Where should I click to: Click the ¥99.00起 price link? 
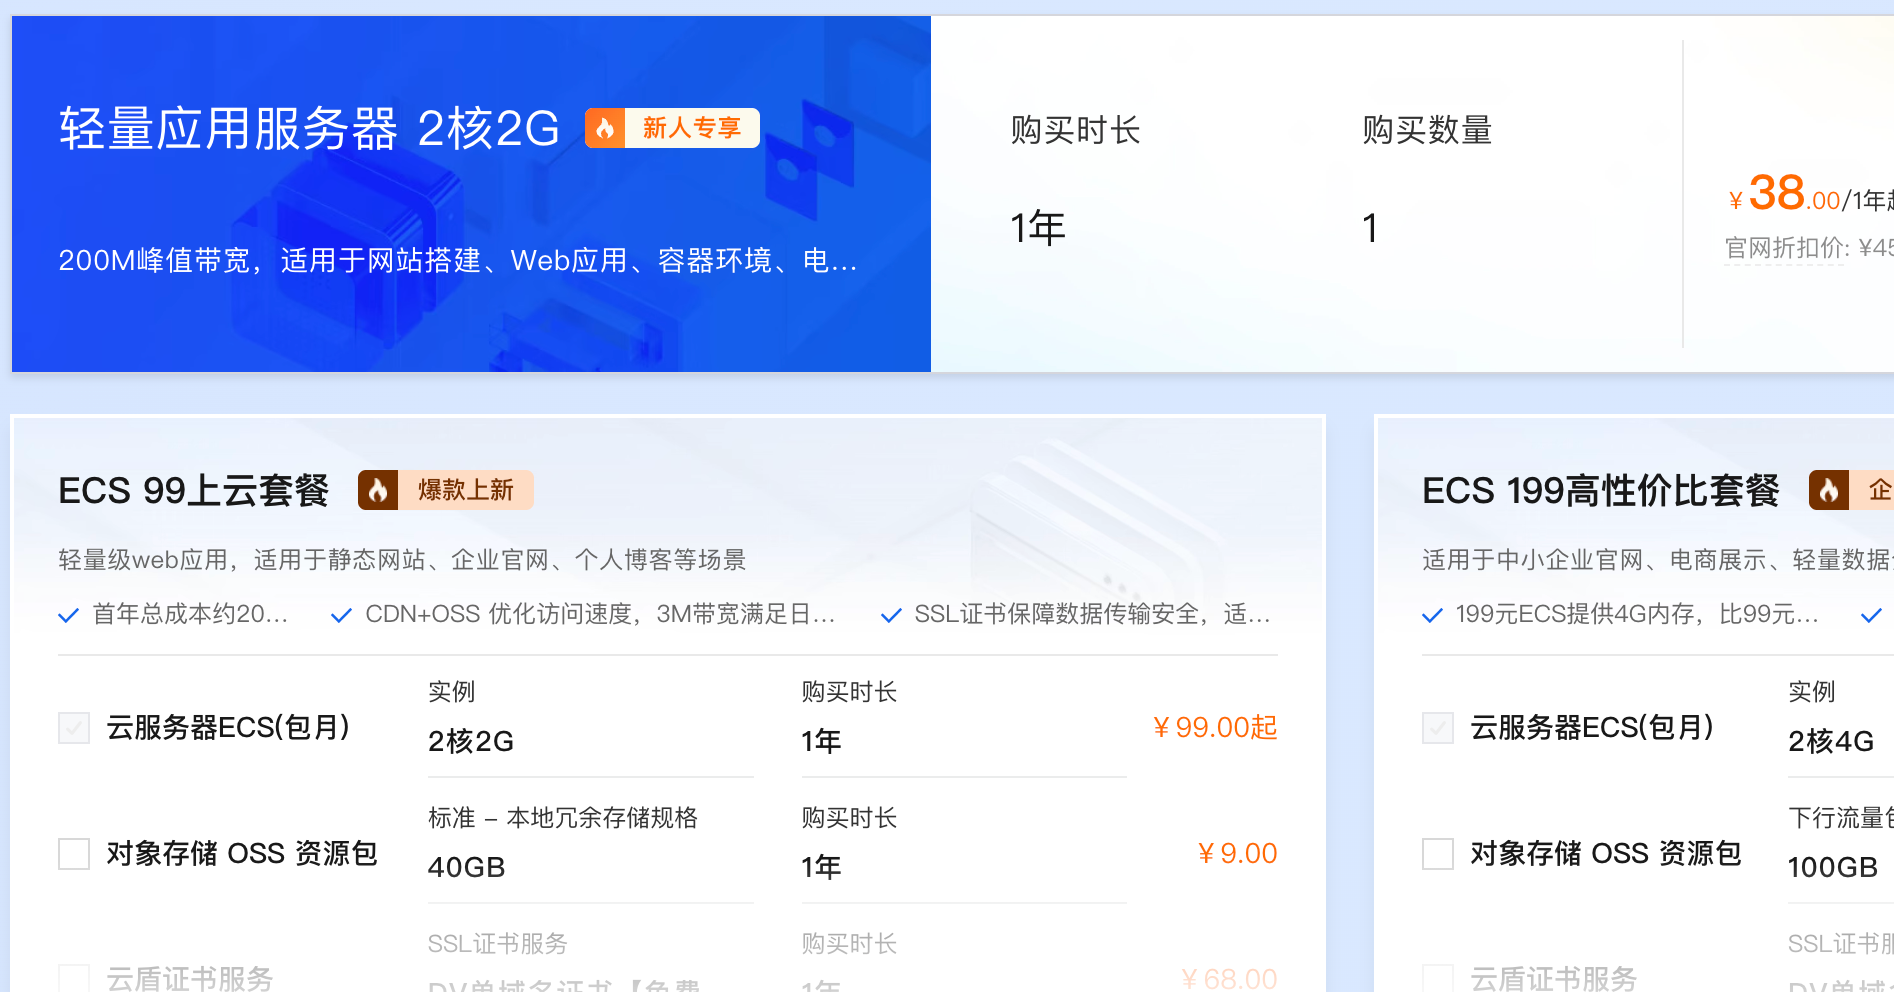(1214, 728)
